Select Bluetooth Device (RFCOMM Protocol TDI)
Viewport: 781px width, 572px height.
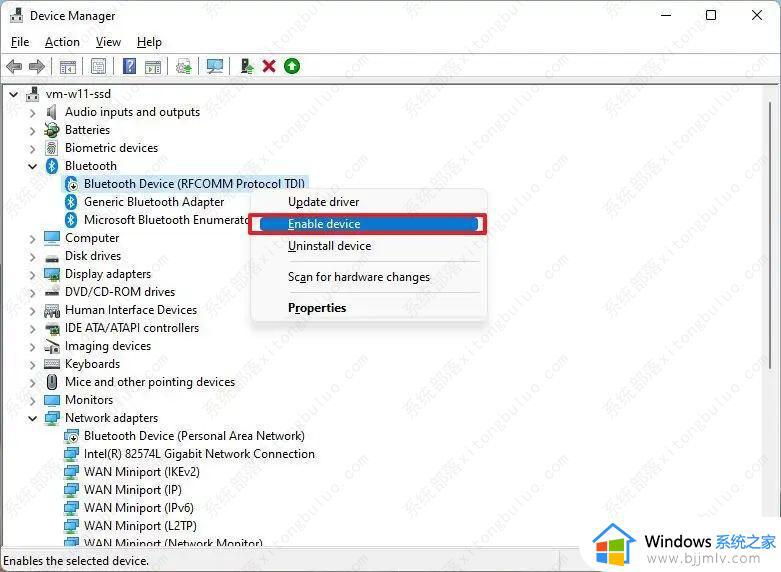tap(194, 184)
